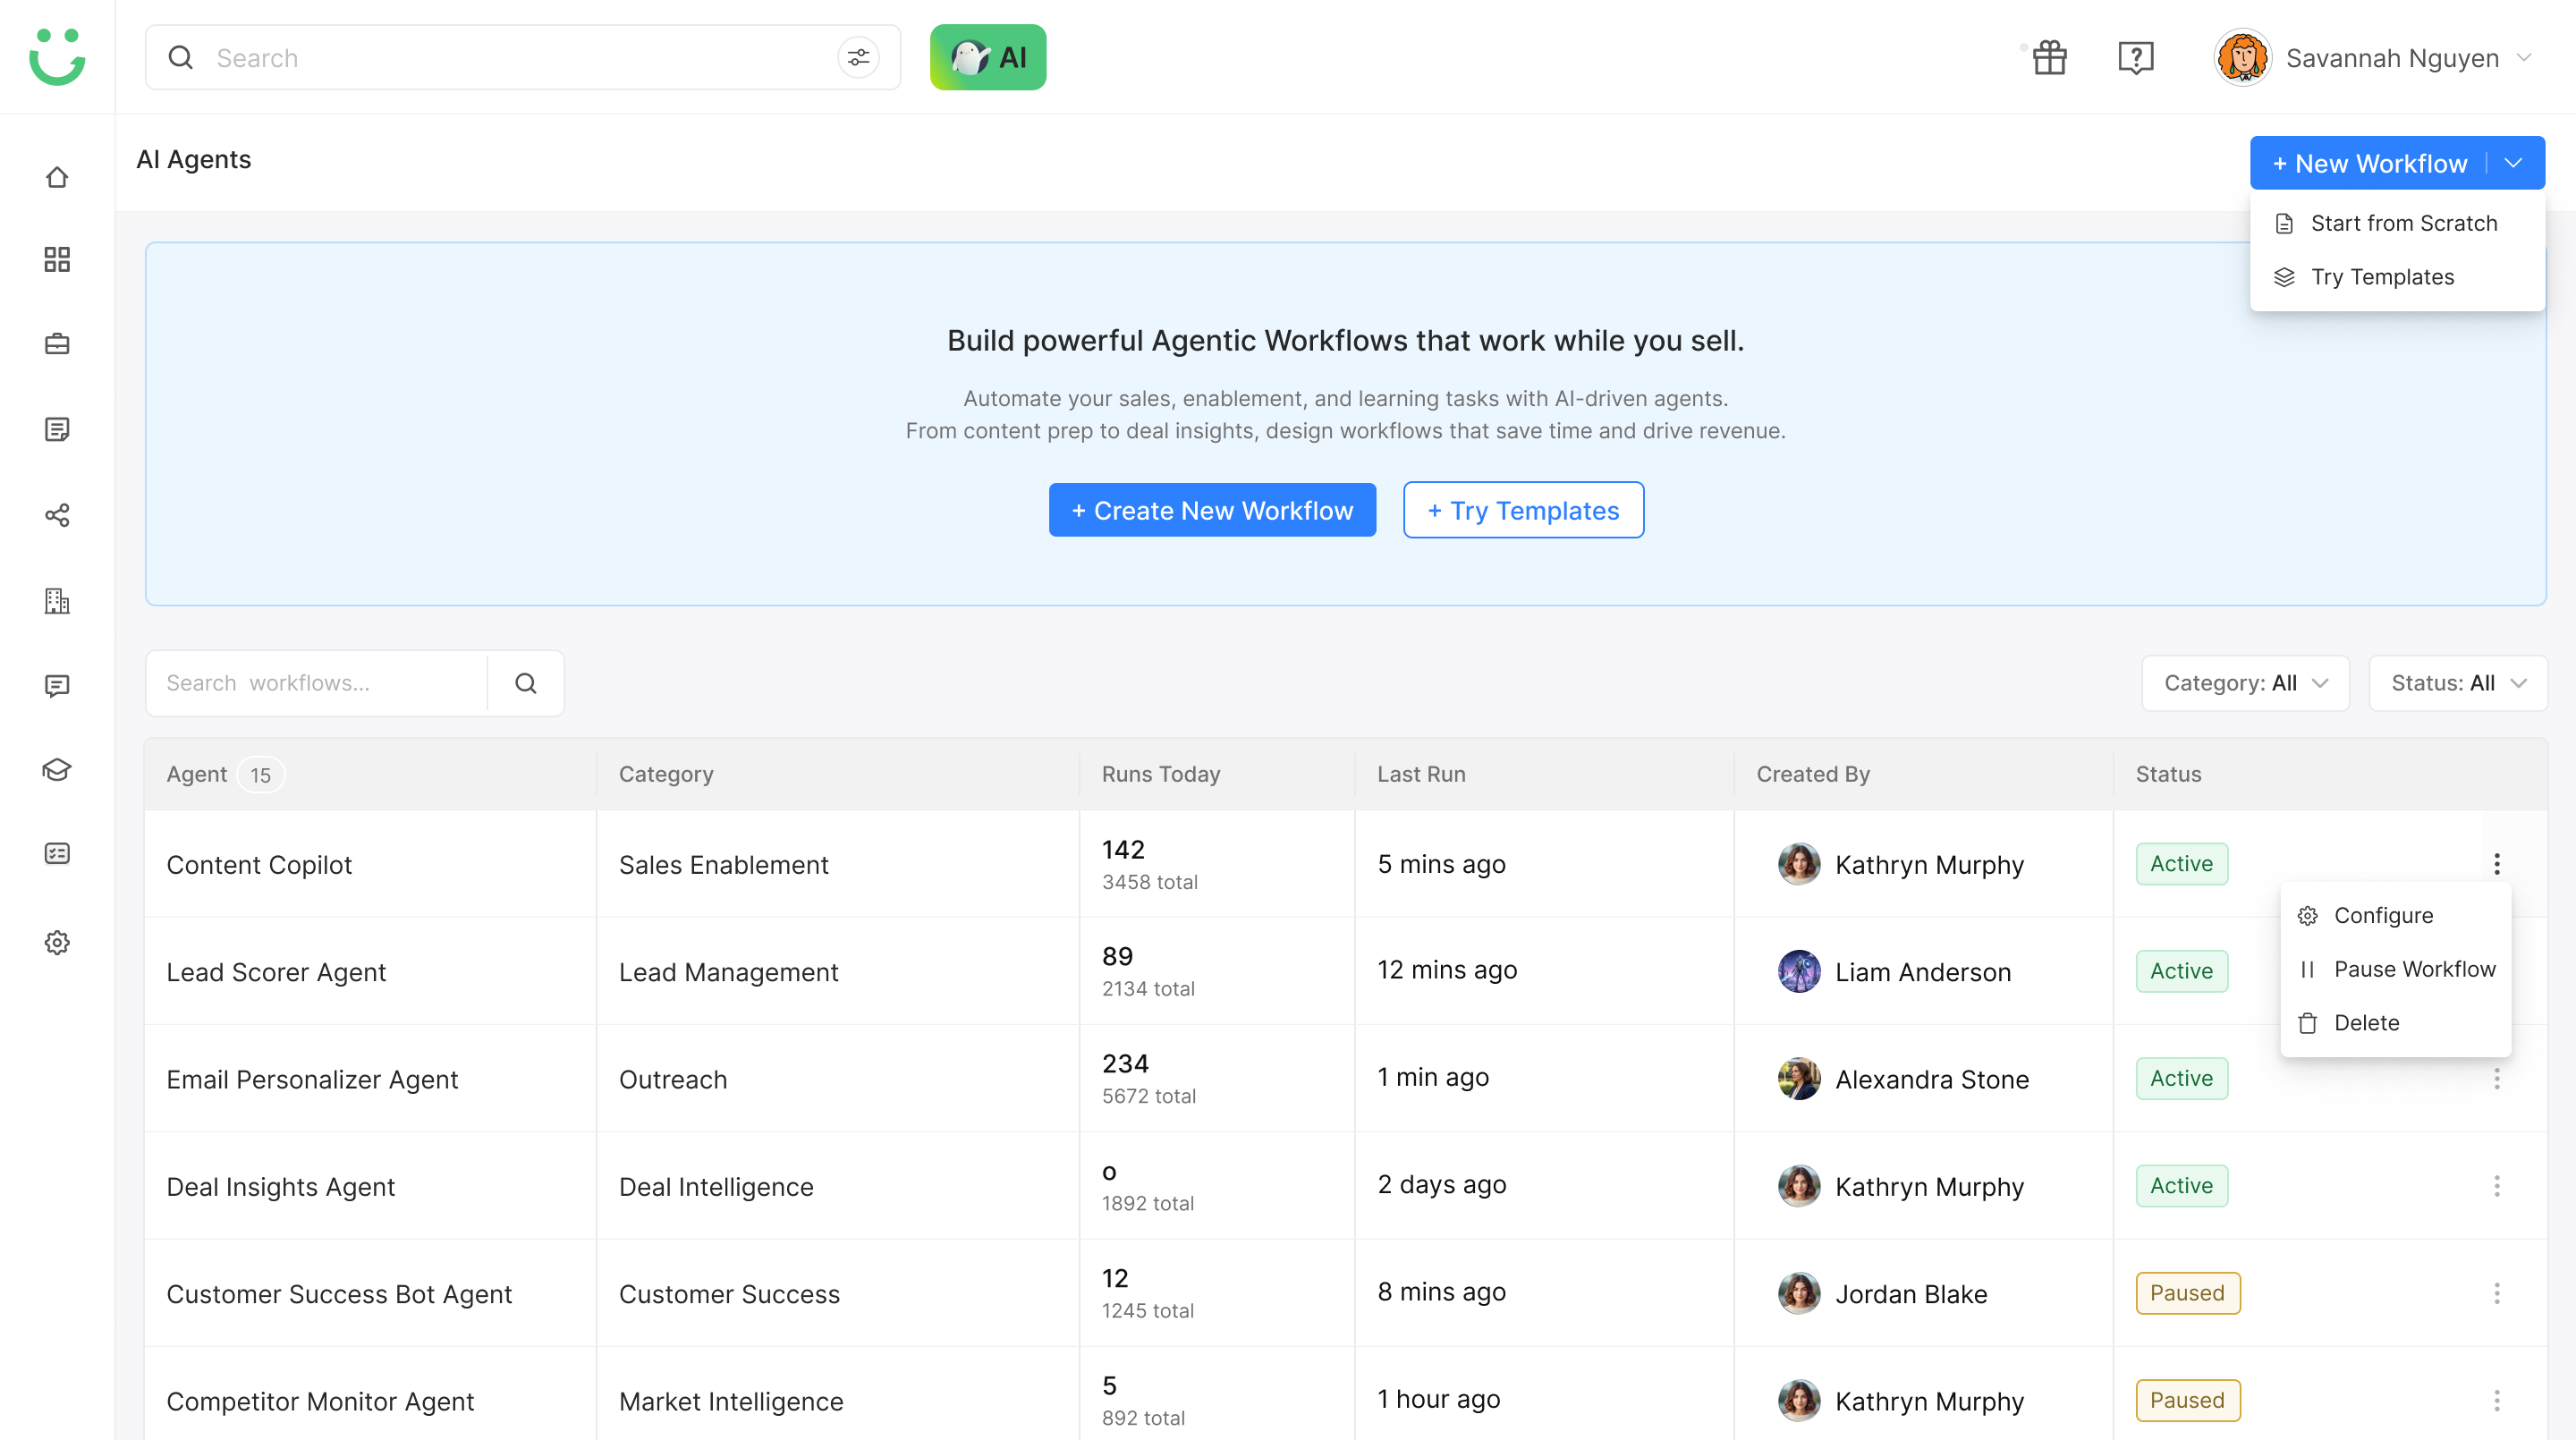Viewport: 2576px width, 1440px height.
Task: Open the Home sidebar icon
Action: click(x=57, y=177)
